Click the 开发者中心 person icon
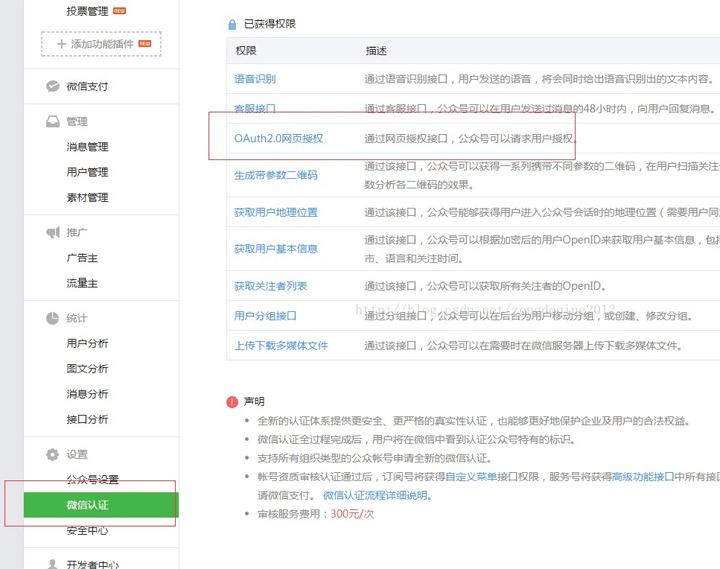 click(52, 565)
